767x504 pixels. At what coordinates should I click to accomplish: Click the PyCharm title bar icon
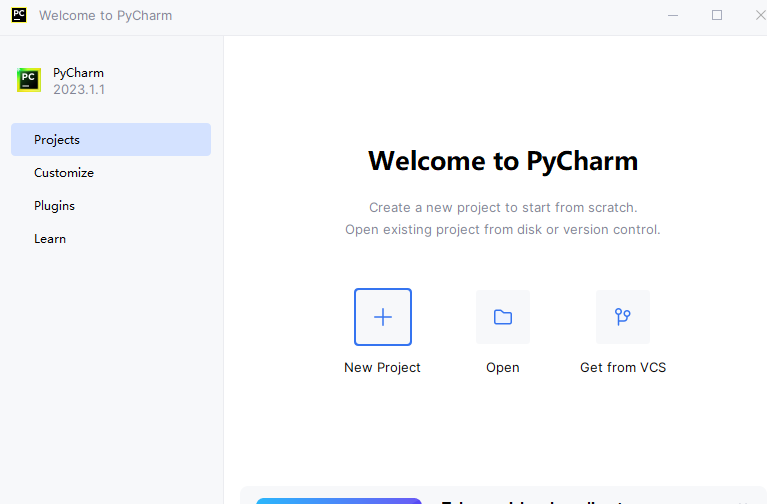pyautogui.click(x=19, y=15)
